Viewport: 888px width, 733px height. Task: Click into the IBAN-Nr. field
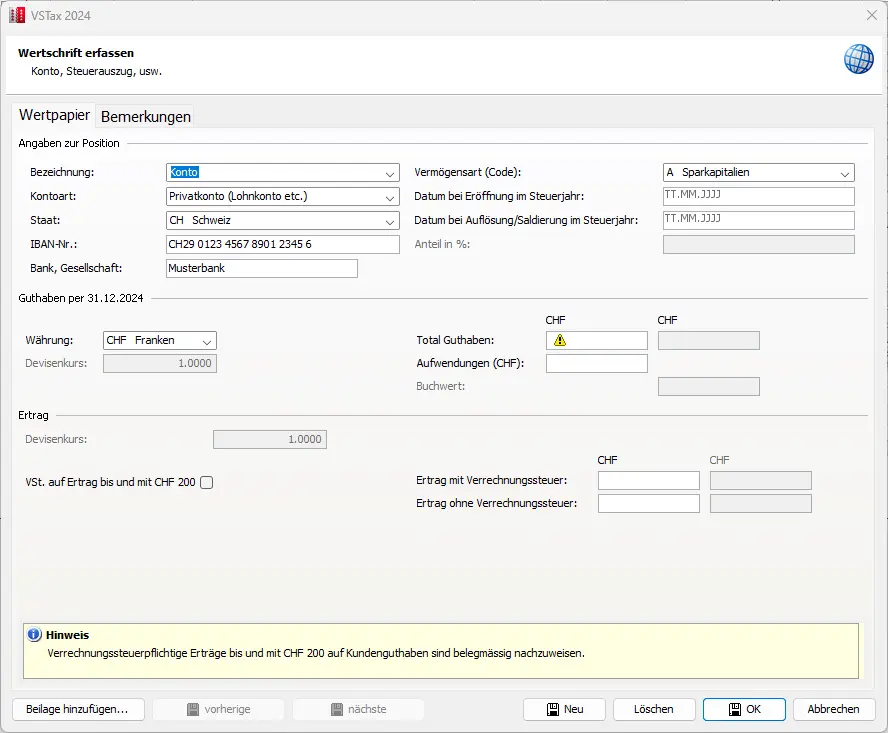(282, 245)
